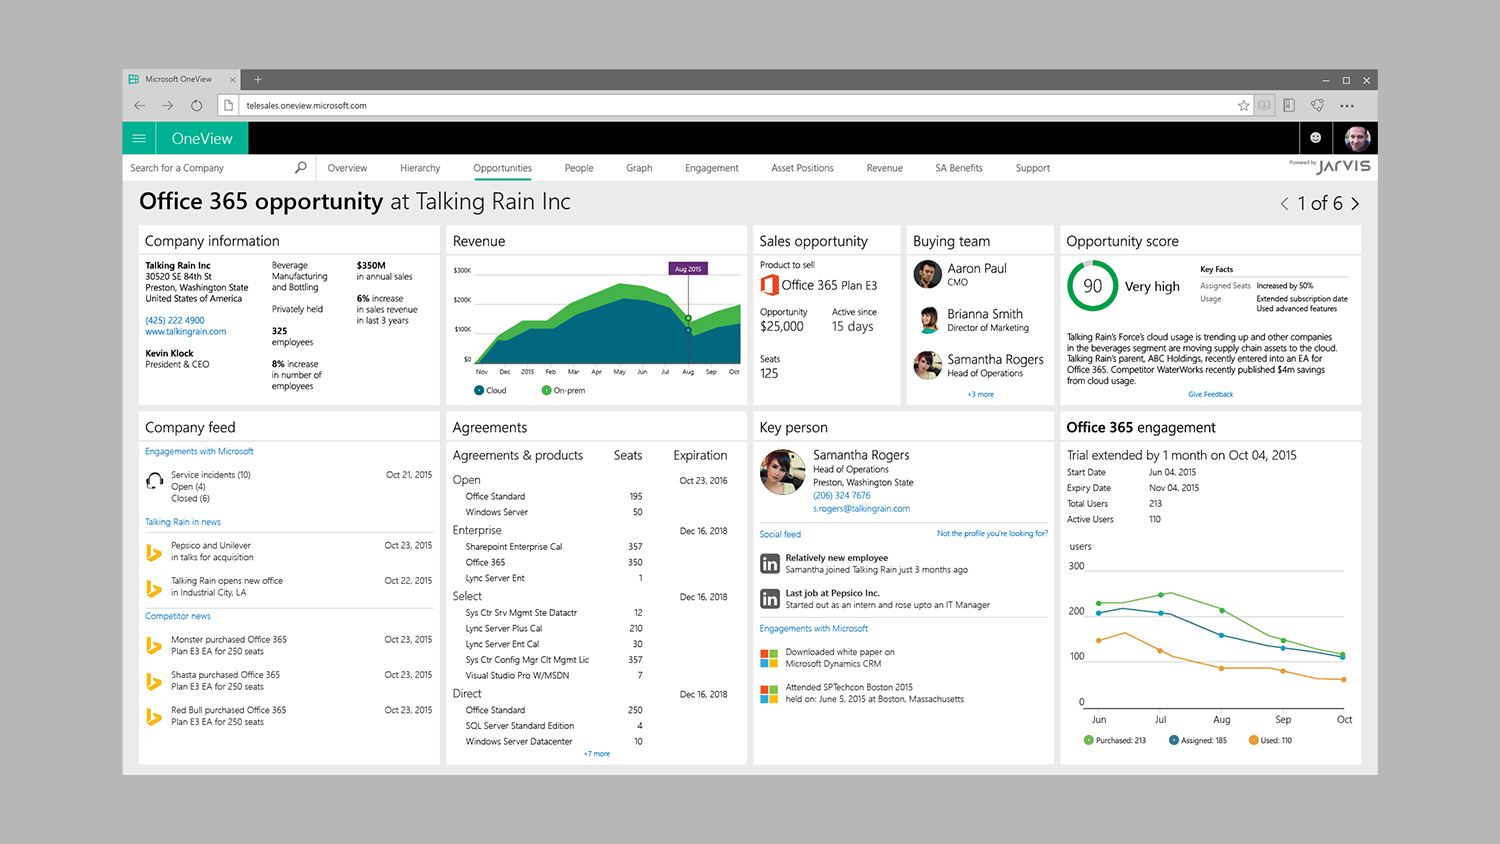Show +3 more buying team members
Image resolution: width=1500 pixels, height=844 pixels.
(x=980, y=394)
